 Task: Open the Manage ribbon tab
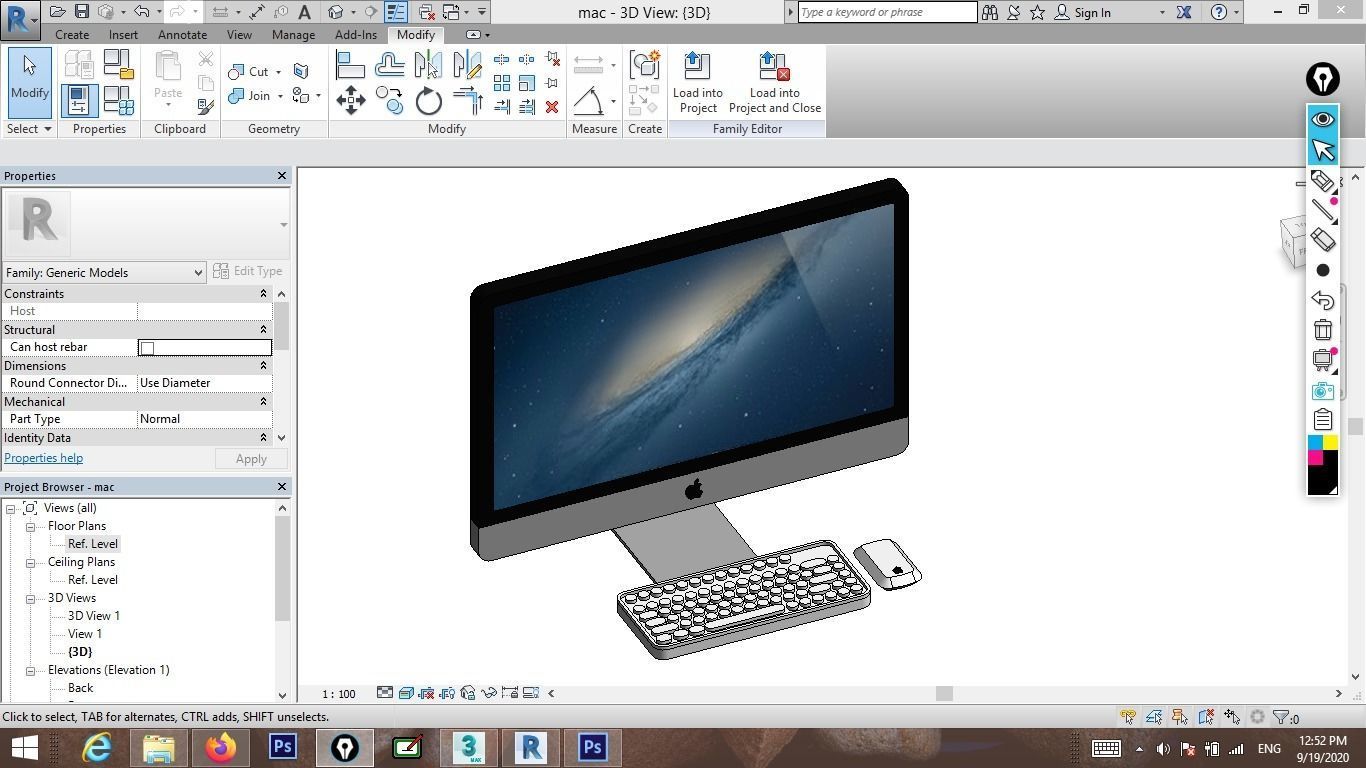(x=292, y=34)
